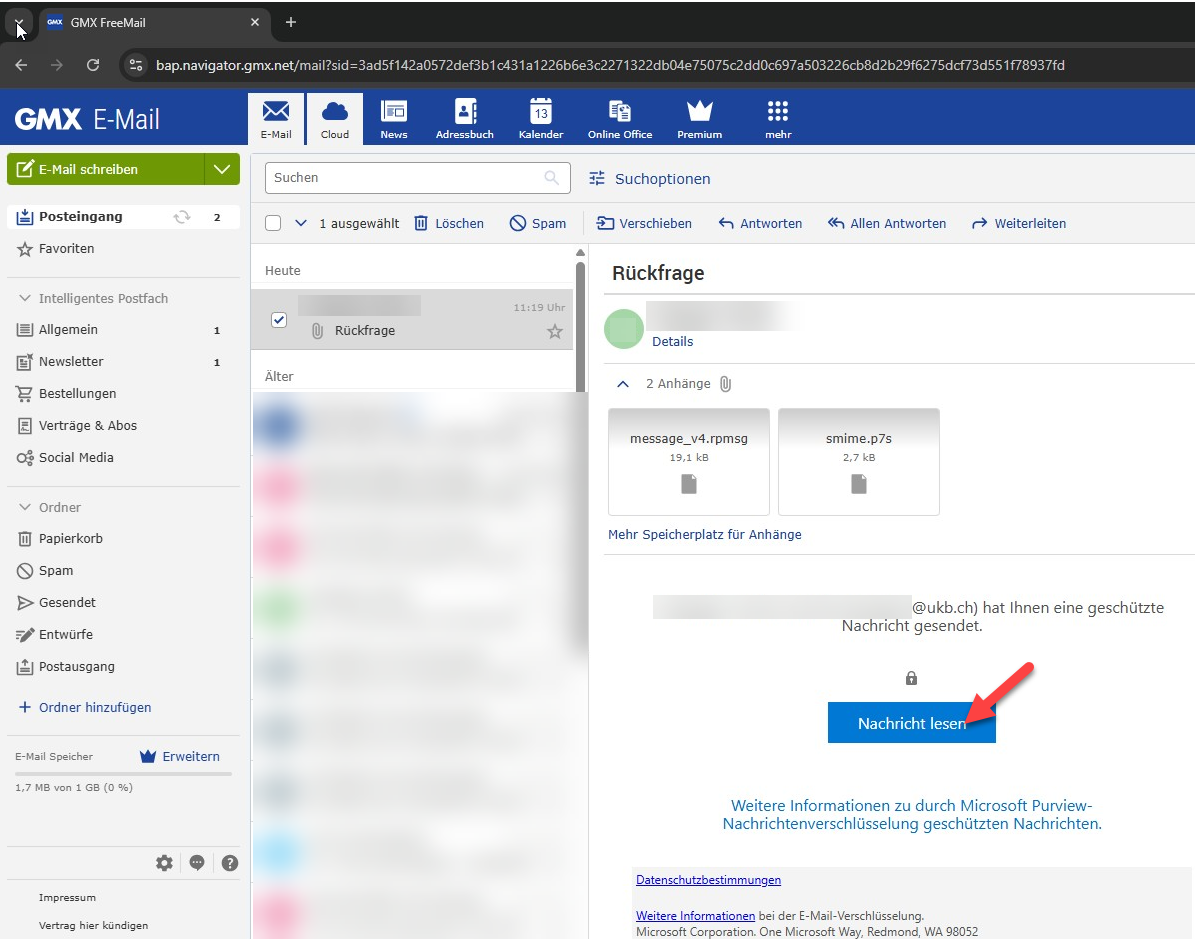Click Mehr Speicherplatz für Anhänge
The width and height of the screenshot is (1195, 939).
click(705, 534)
